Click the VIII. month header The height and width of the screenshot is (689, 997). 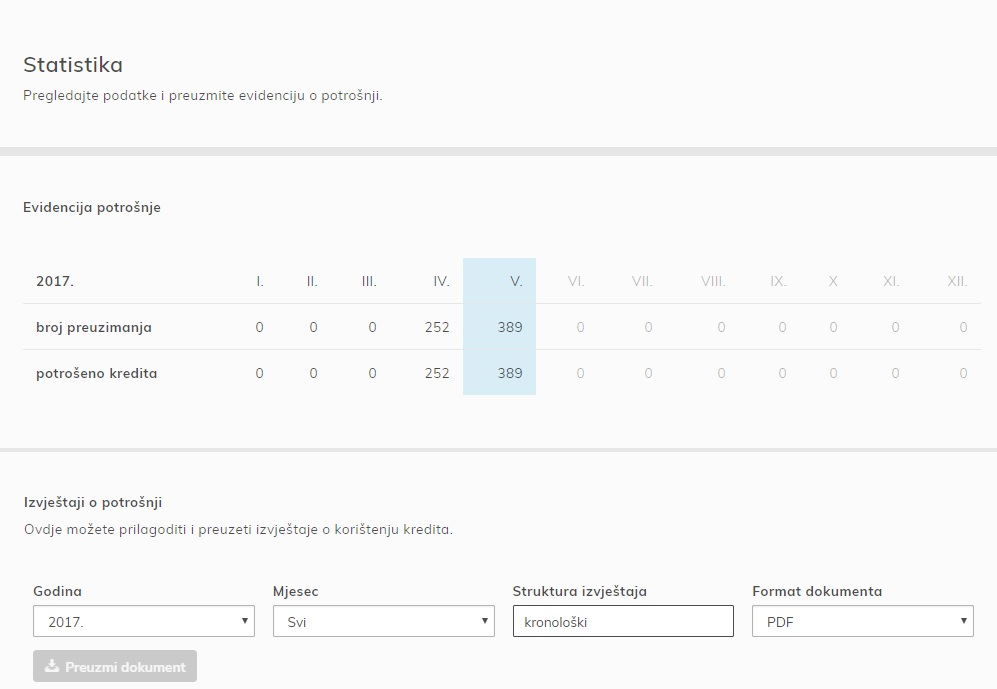(x=713, y=281)
